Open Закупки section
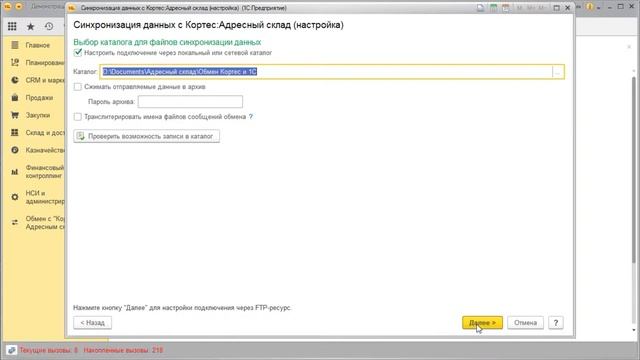The image size is (640, 360). coord(38,115)
